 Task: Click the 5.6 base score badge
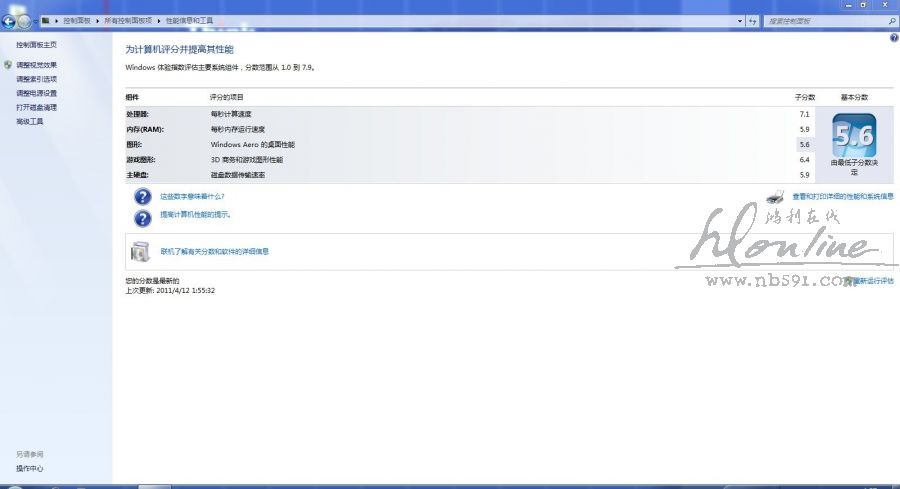(x=853, y=136)
